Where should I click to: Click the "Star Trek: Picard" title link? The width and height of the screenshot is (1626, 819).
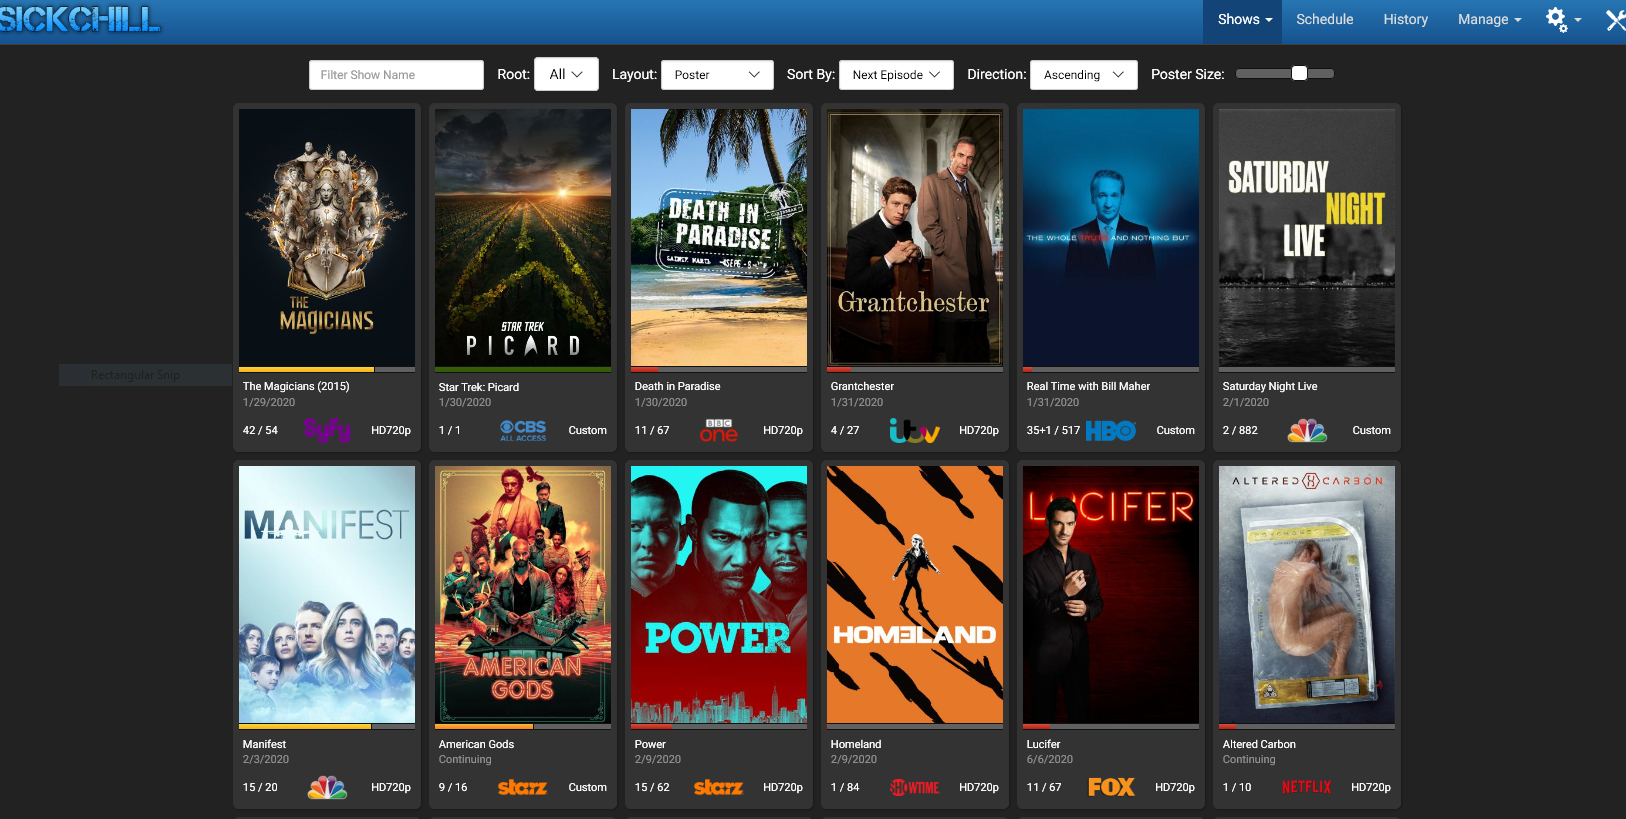[x=479, y=387]
